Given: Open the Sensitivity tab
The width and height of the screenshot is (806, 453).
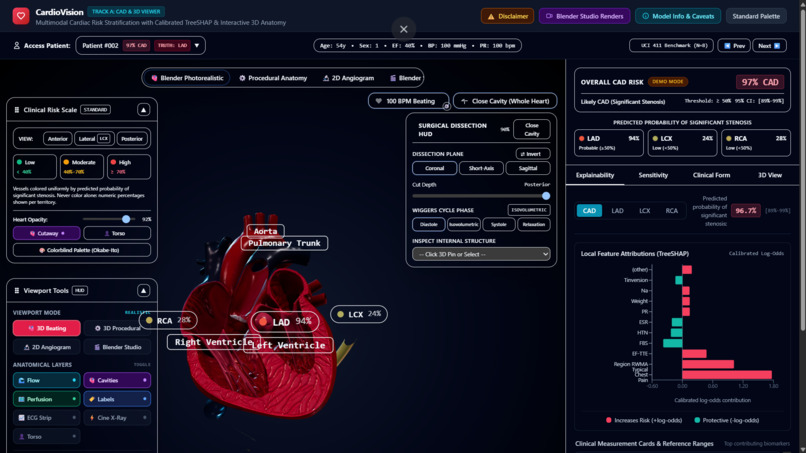Looking at the screenshot, I should click(x=653, y=175).
